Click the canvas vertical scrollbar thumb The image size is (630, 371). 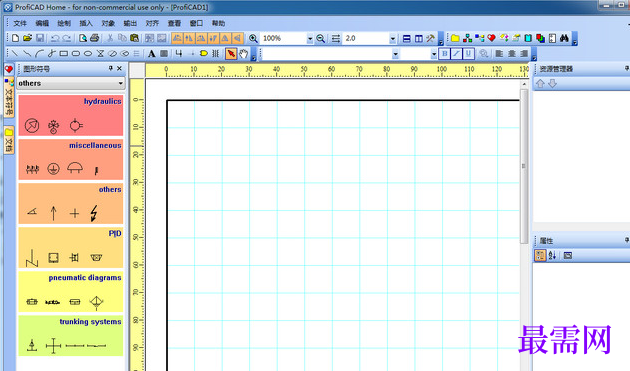tap(524, 166)
